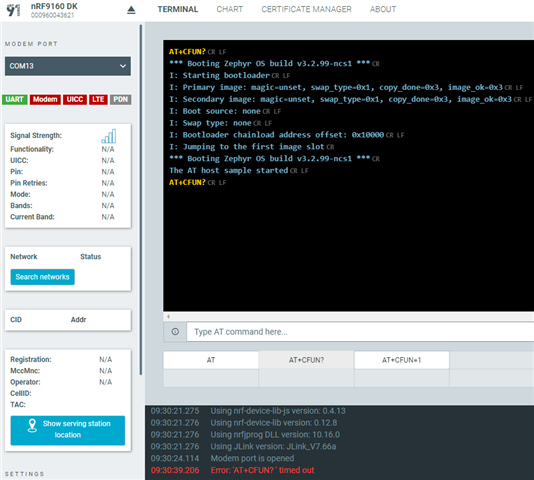Click the nrfjprog DLL version log entry
This screenshot has height=480, width=534.
[x=275, y=434]
